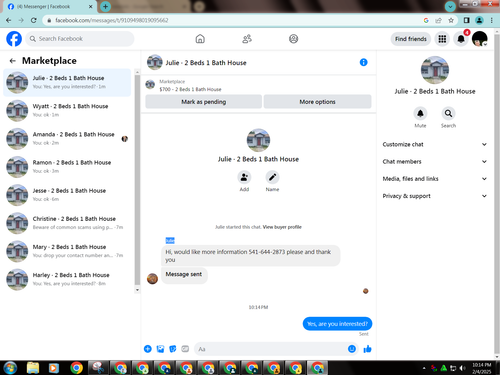
Task: Click Find friends button
Action: click(411, 39)
